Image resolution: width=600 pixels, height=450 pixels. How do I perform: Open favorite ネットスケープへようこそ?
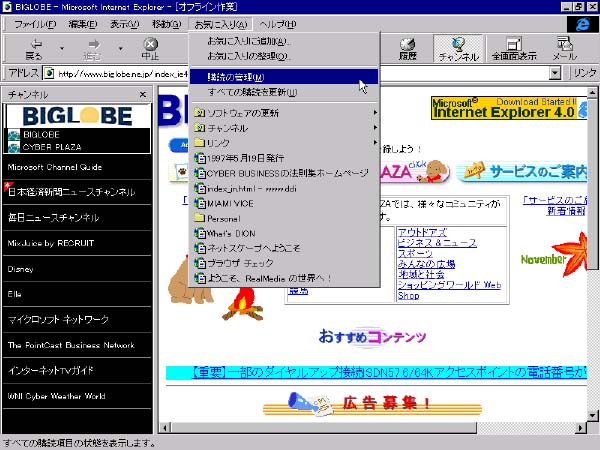point(284,248)
